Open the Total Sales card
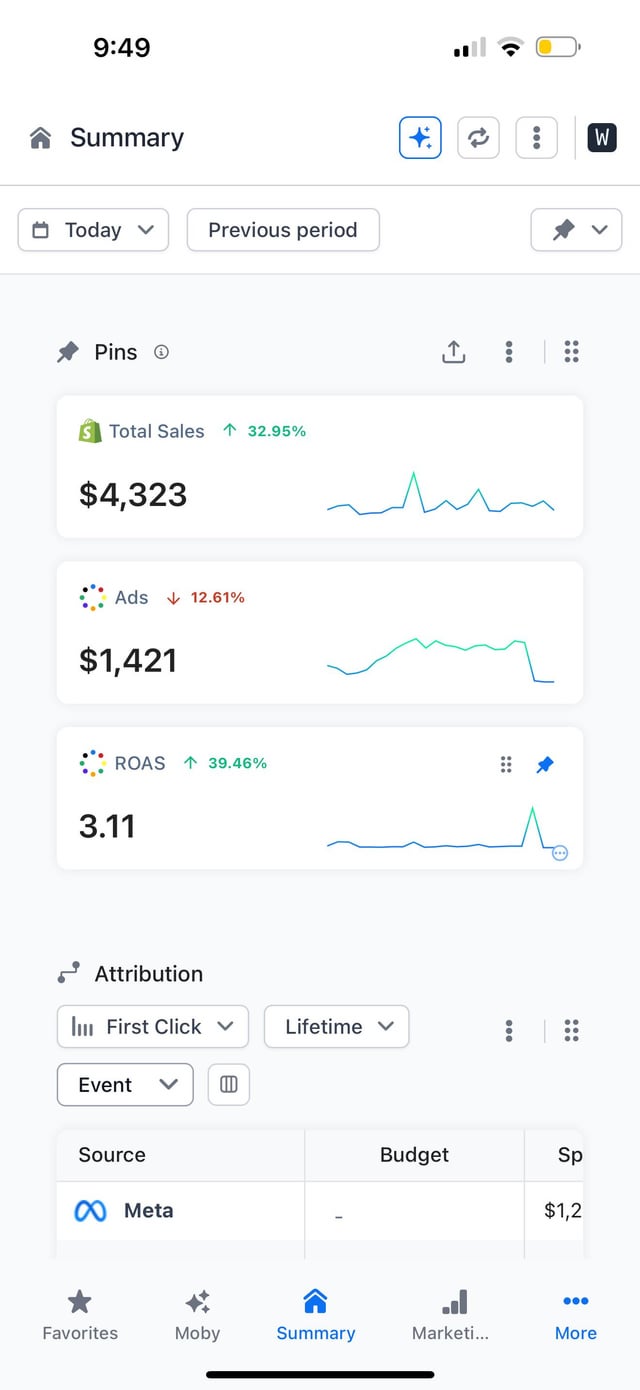Viewport: 640px width, 1390px height. (x=200, y=467)
